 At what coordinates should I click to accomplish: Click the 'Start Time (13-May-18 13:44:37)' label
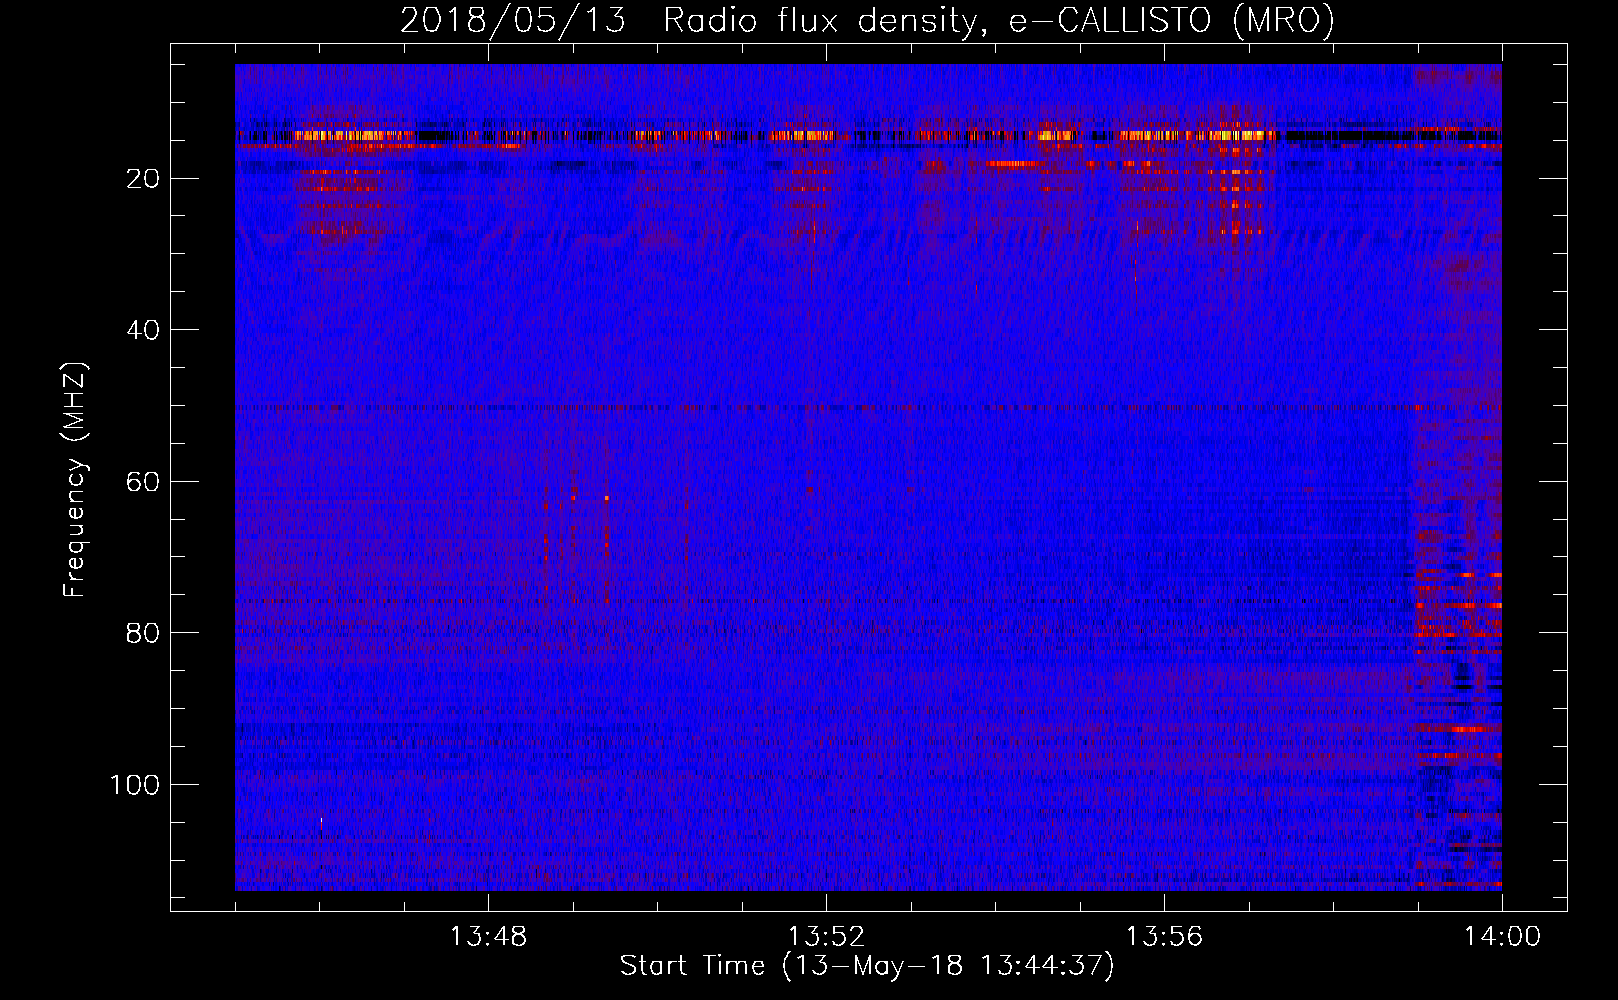[x=867, y=966]
